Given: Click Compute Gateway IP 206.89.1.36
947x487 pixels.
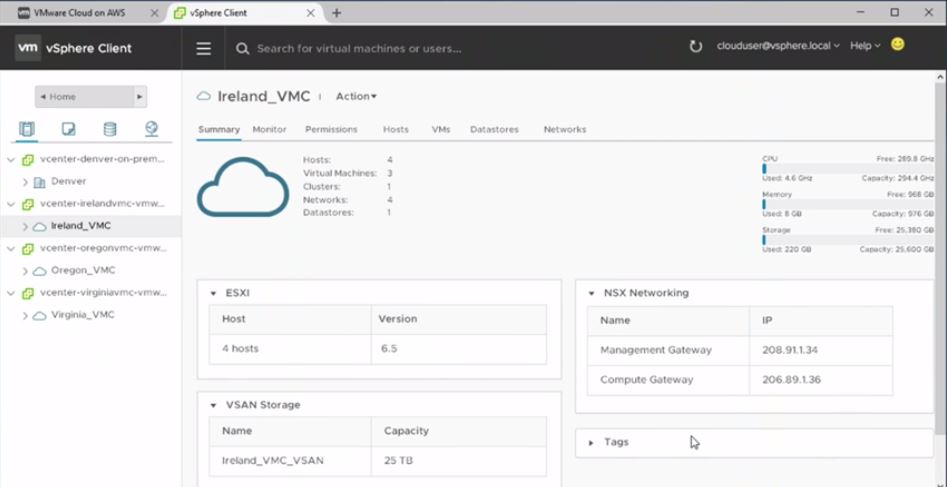Looking at the screenshot, I should coord(791,380).
